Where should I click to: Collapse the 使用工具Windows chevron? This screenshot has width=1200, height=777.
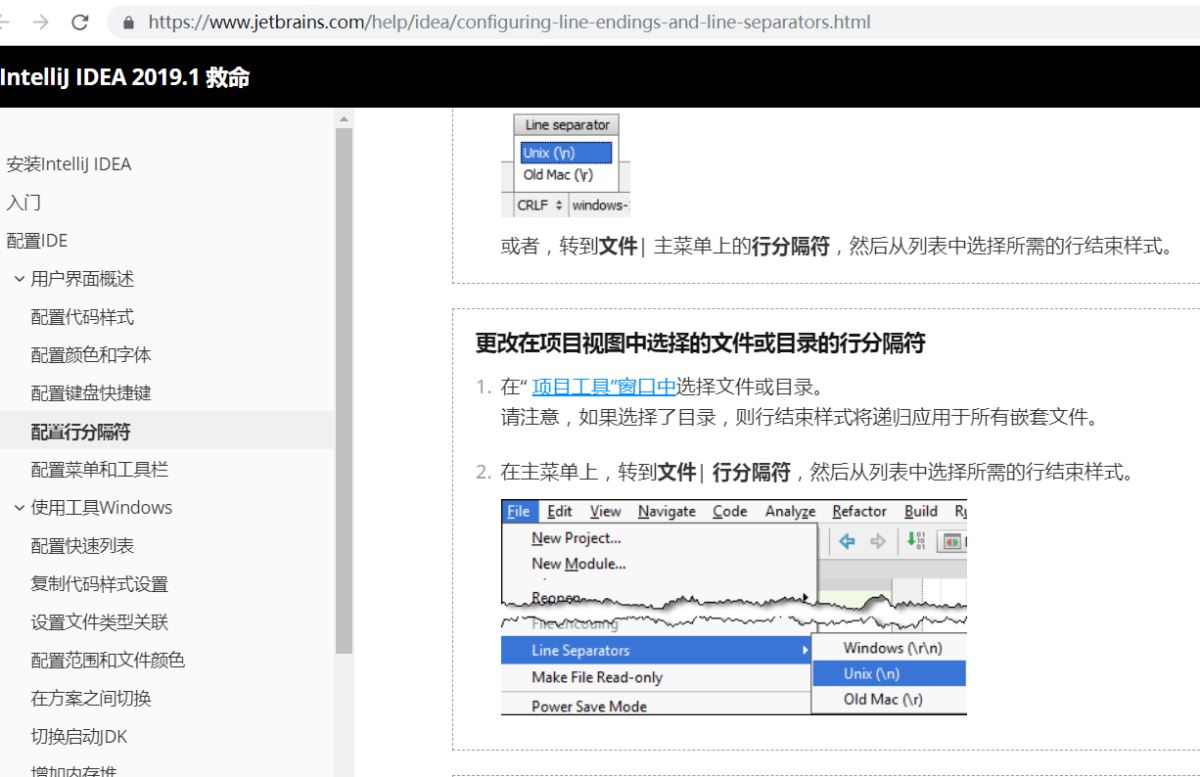click(x=20, y=507)
